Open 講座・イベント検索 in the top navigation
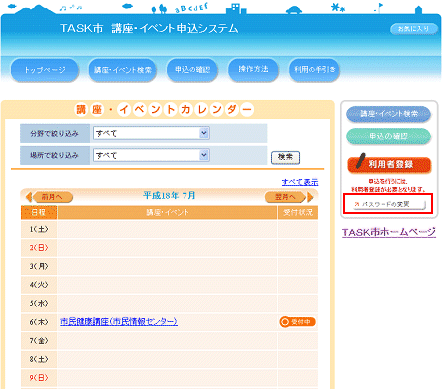 [122, 70]
